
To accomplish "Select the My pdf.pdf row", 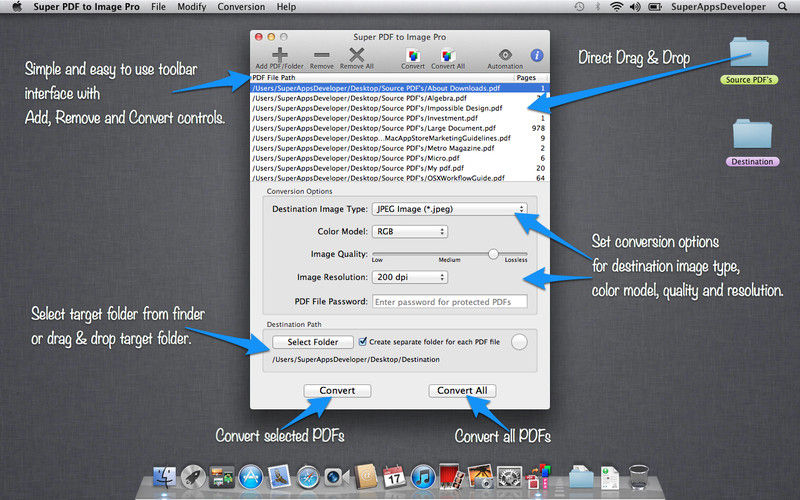I will point(399,168).
